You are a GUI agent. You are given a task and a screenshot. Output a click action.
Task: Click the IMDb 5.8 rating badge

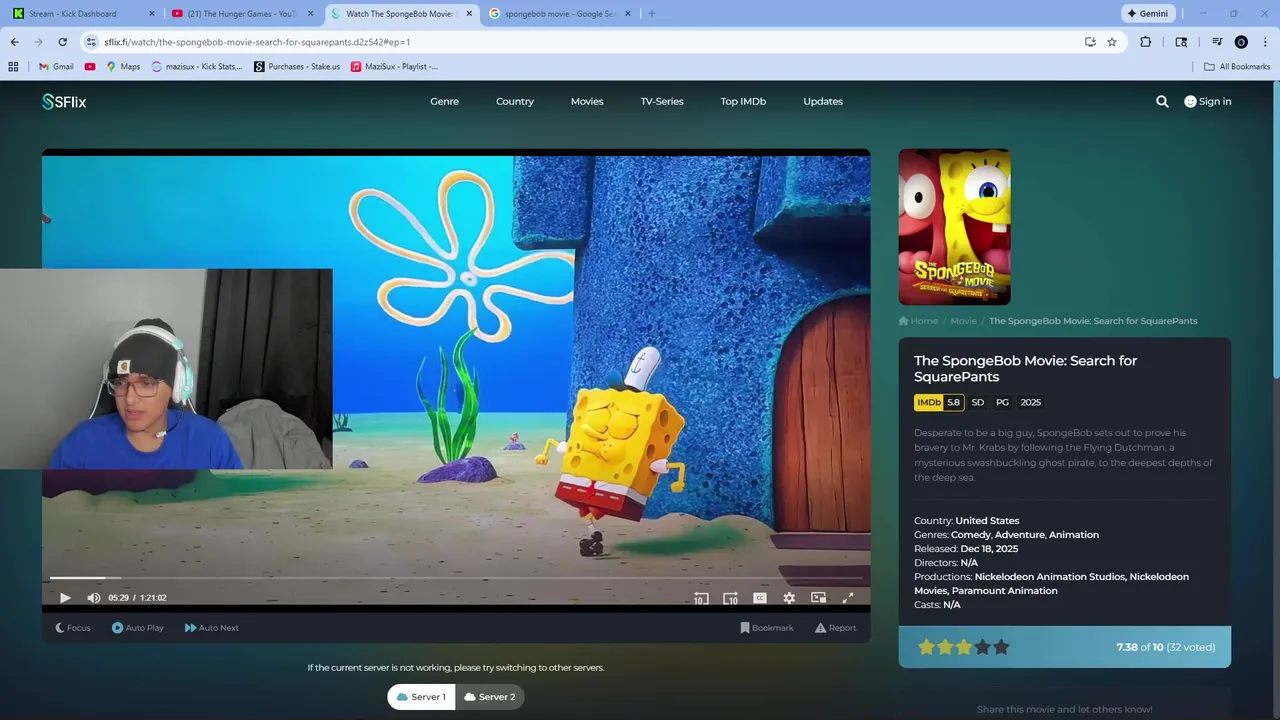[939, 402]
